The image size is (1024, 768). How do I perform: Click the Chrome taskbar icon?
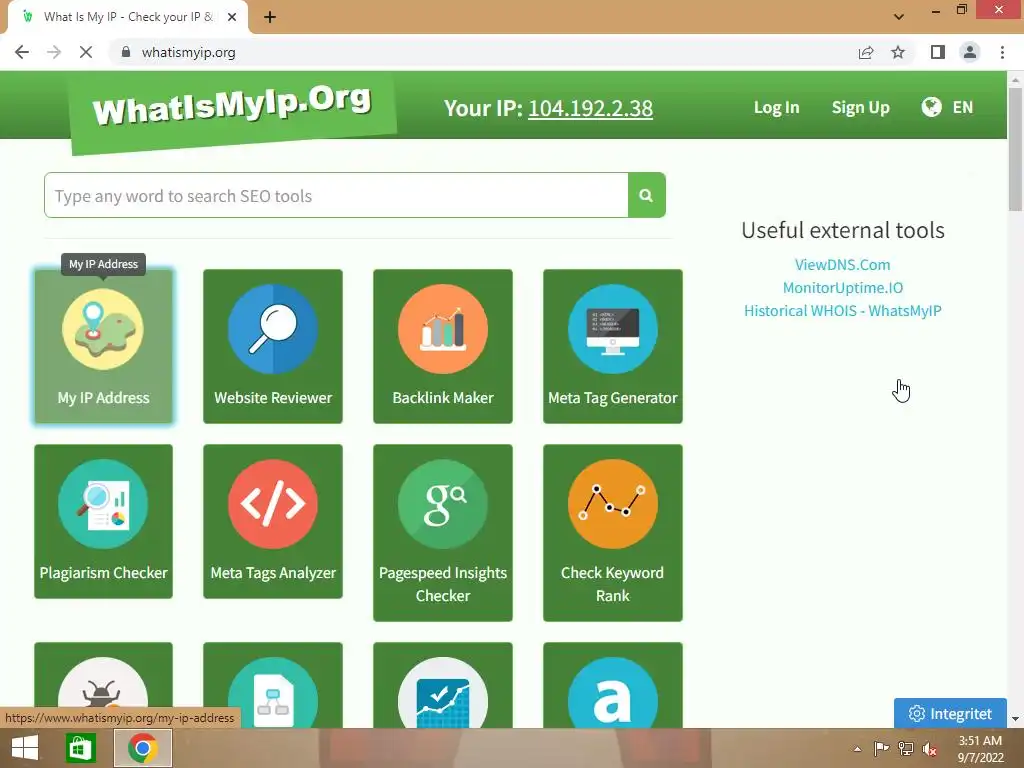pyautogui.click(x=143, y=748)
